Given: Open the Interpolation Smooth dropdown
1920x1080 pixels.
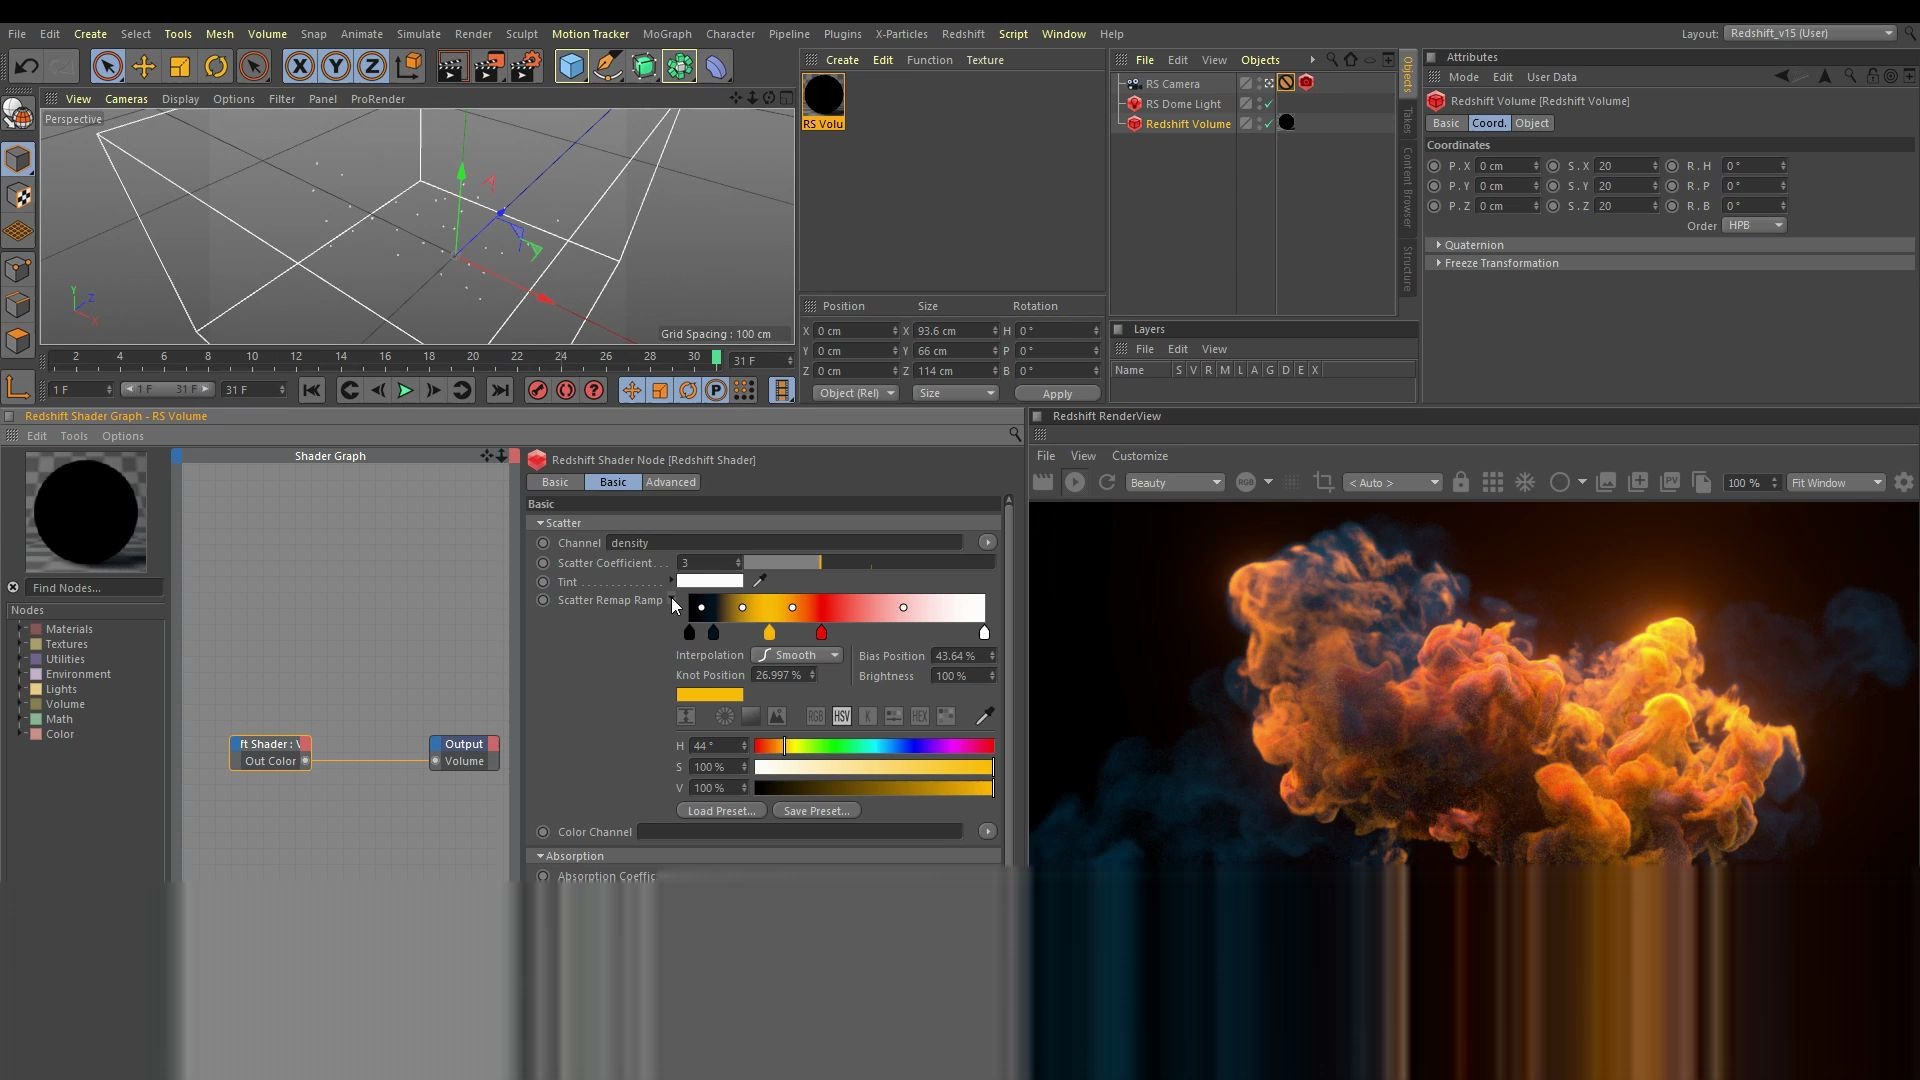Looking at the screenshot, I should [797, 655].
